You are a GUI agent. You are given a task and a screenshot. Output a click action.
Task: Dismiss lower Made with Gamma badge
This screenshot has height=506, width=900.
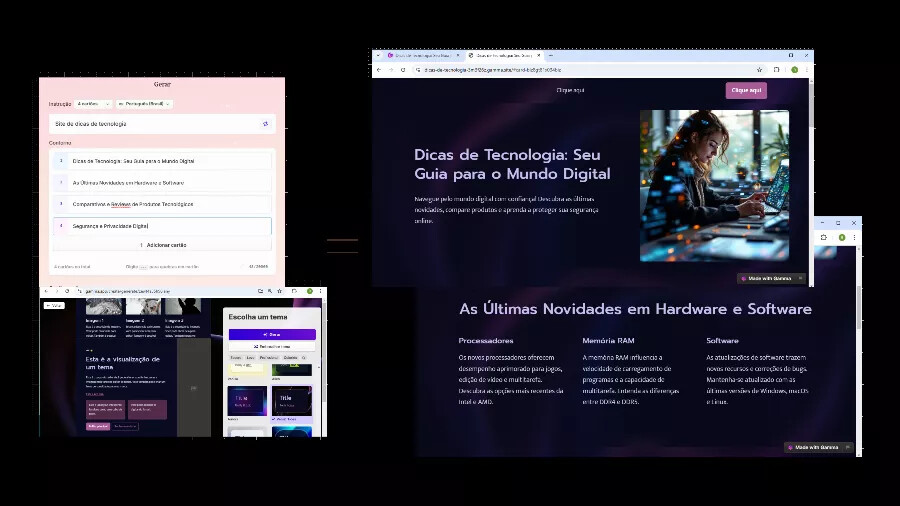(847, 447)
